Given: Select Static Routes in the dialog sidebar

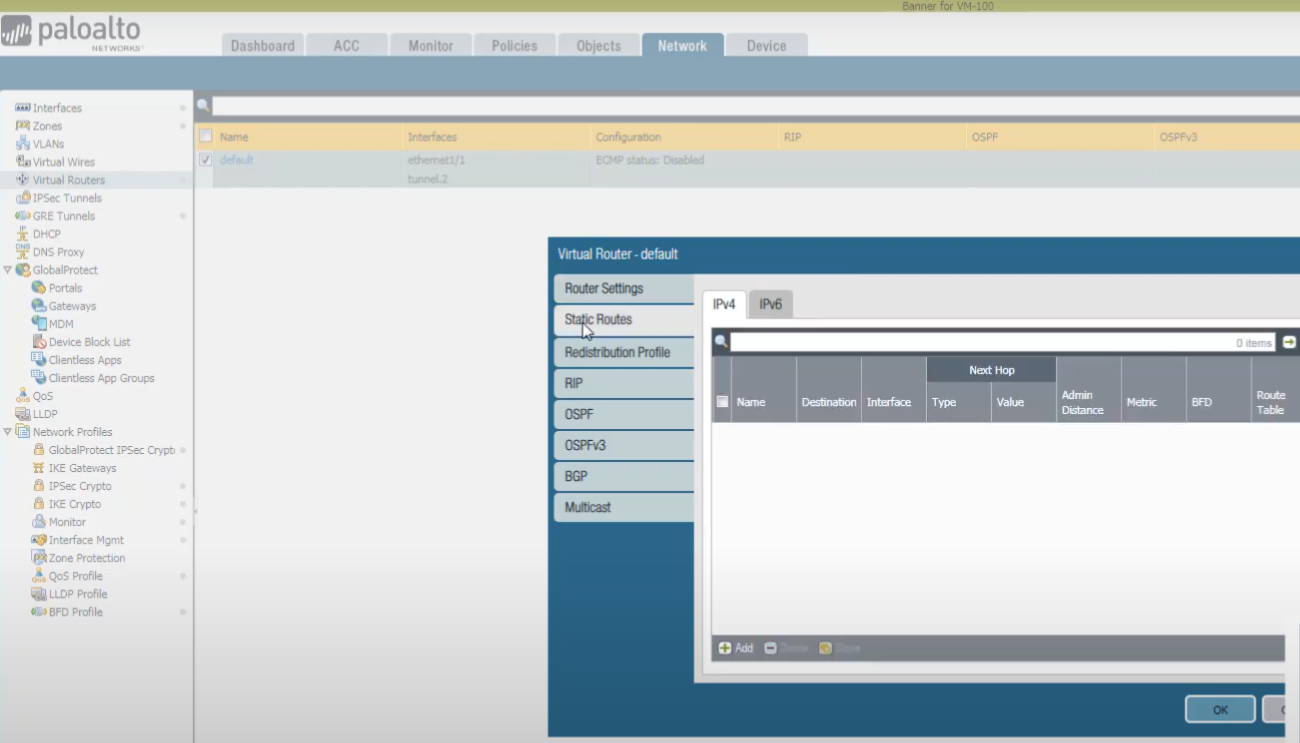Looking at the screenshot, I should pyautogui.click(x=623, y=320).
